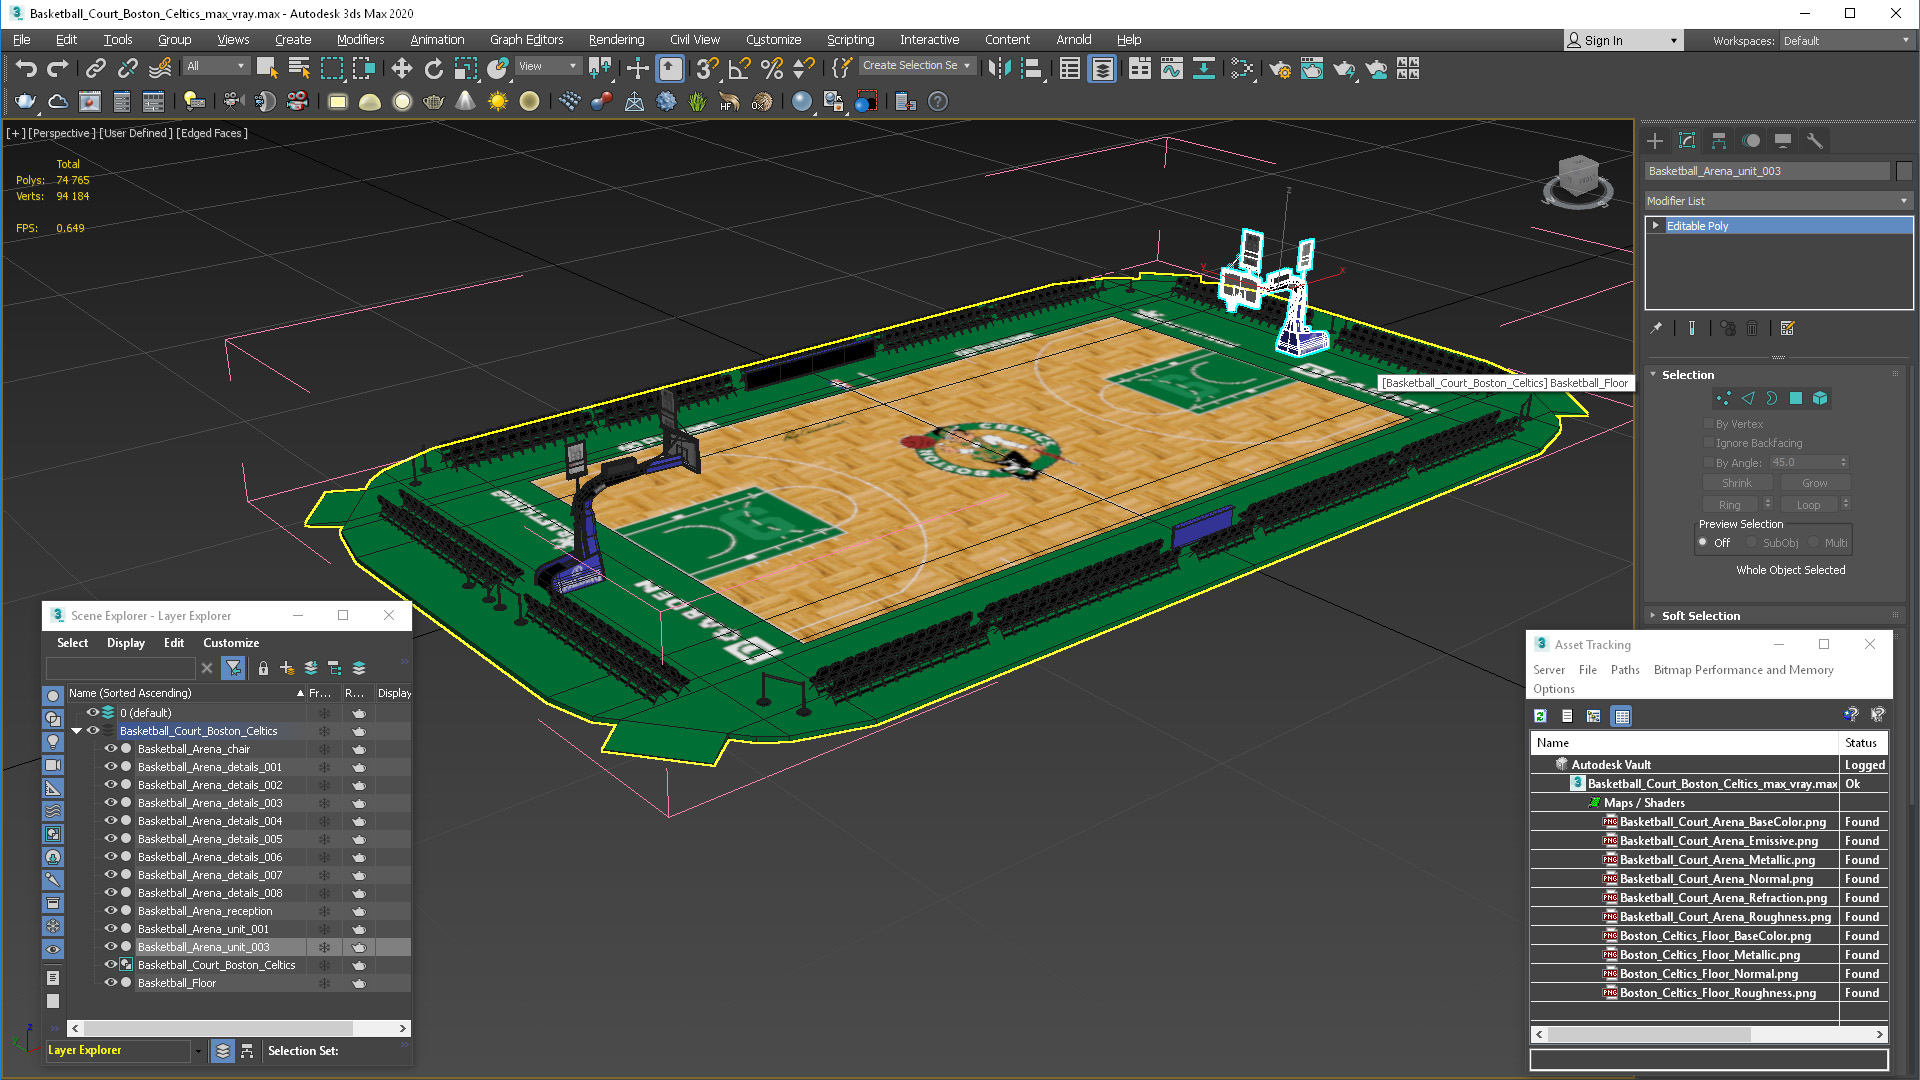
Task: Open Paths menu in Asset Tracking
Action: click(1624, 670)
